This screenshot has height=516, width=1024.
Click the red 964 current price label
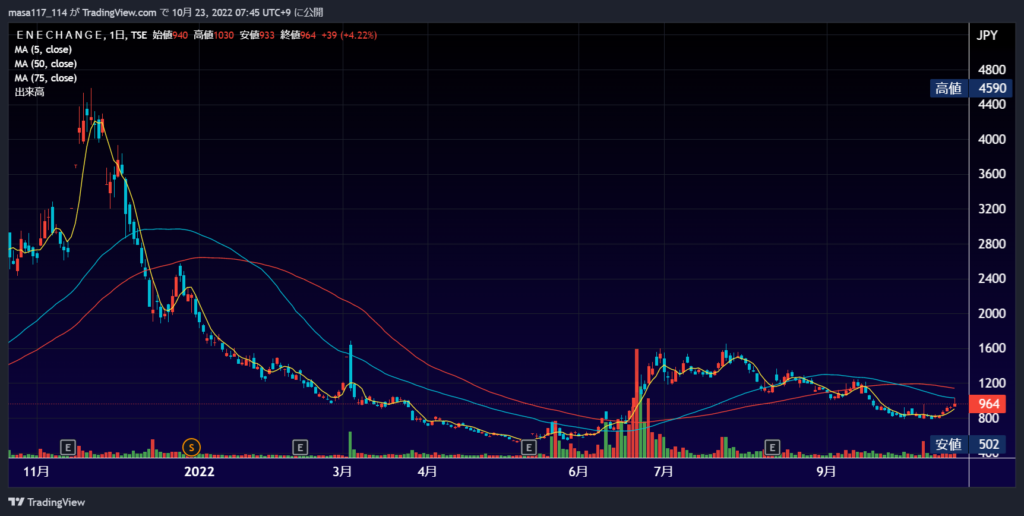click(988, 404)
